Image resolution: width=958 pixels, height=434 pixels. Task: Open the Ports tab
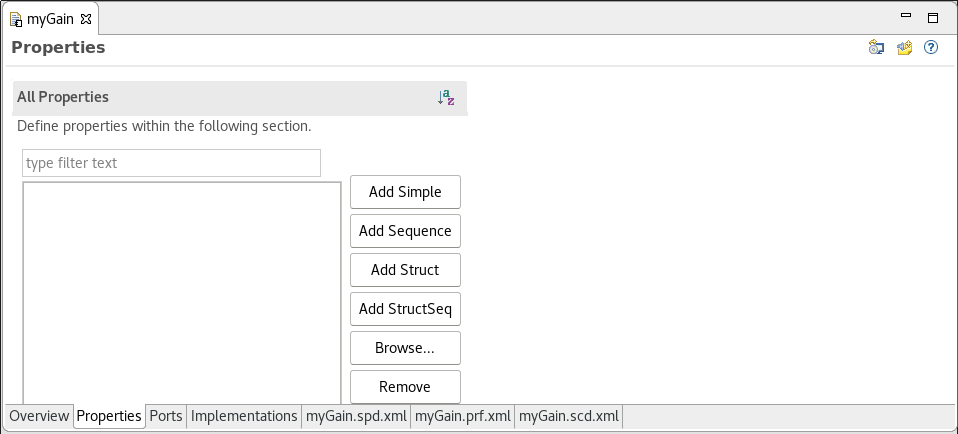tap(166, 416)
